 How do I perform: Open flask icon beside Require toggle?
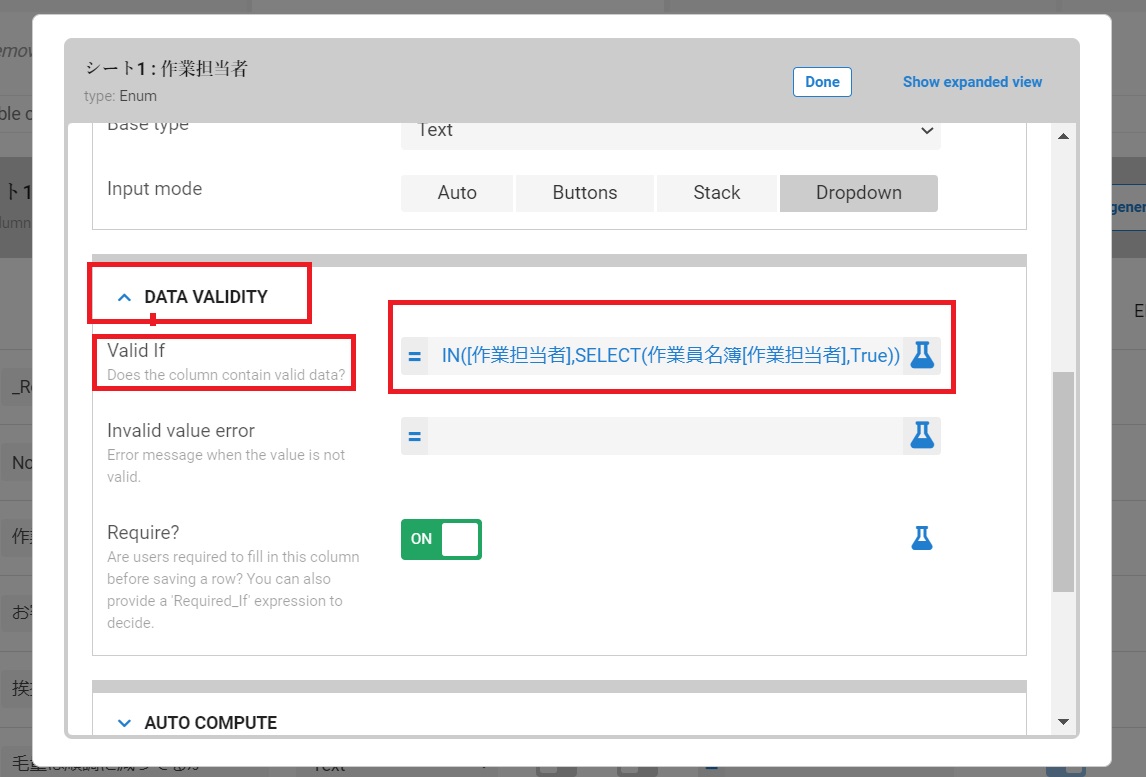point(922,538)
